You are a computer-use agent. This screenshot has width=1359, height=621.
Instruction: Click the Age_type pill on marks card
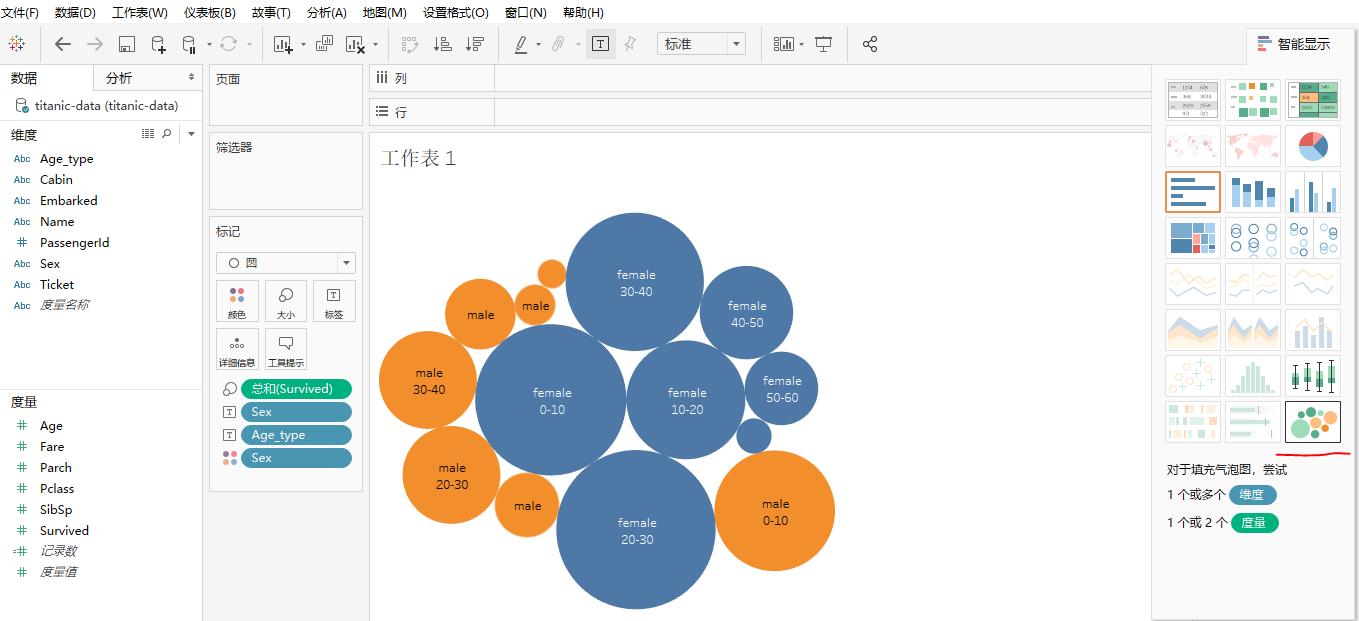pyautogui.click(x=296, y=435)
